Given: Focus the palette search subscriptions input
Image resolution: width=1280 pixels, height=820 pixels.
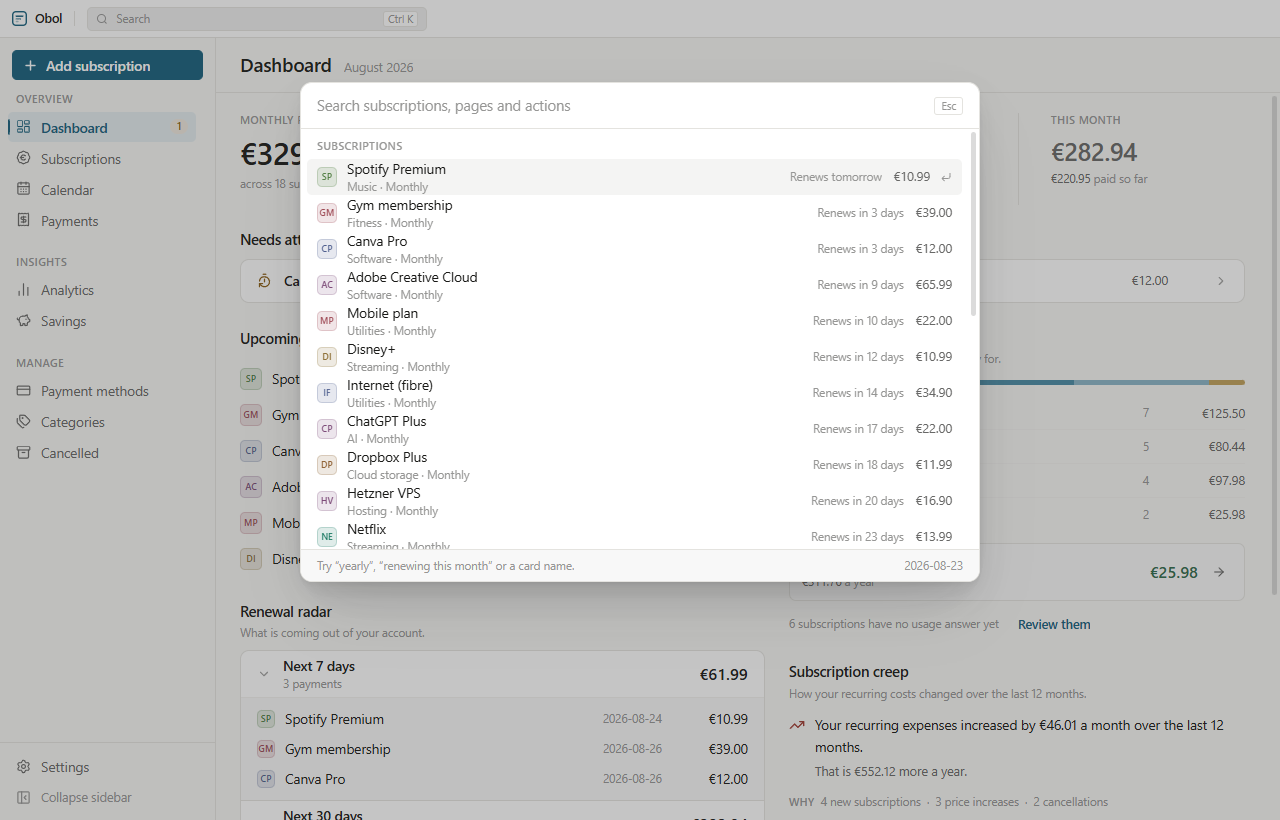Looking at the screenshot, I should (x=620, y=106).
